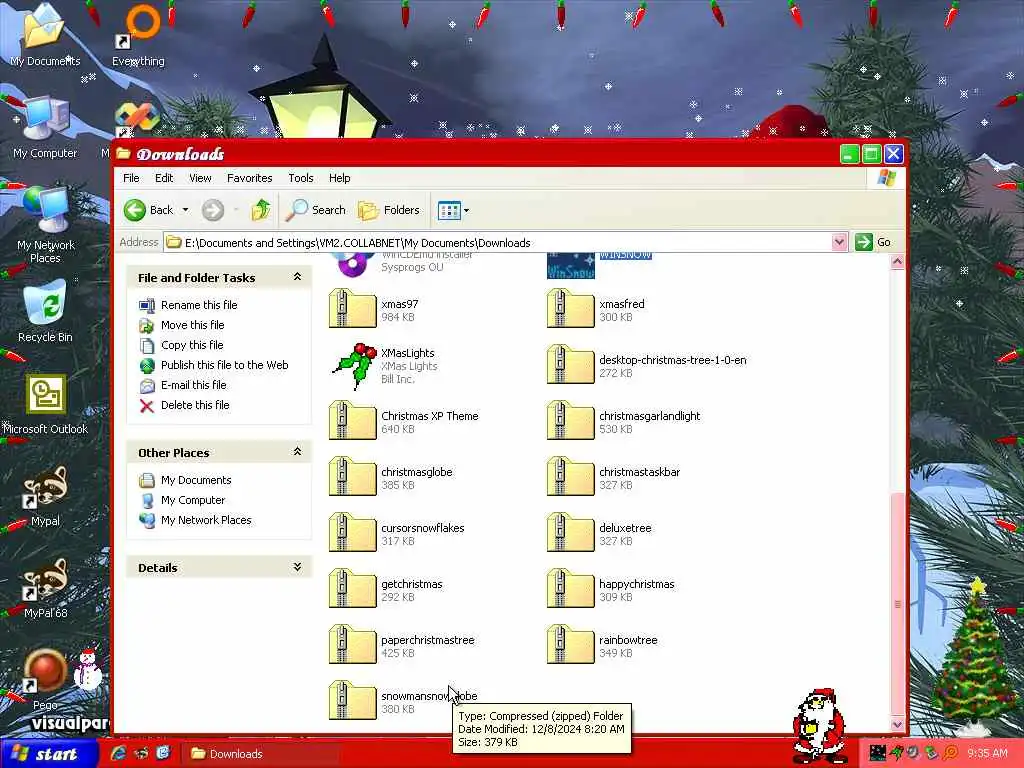Open the Back history dropdown arrow

click(185, 210)
